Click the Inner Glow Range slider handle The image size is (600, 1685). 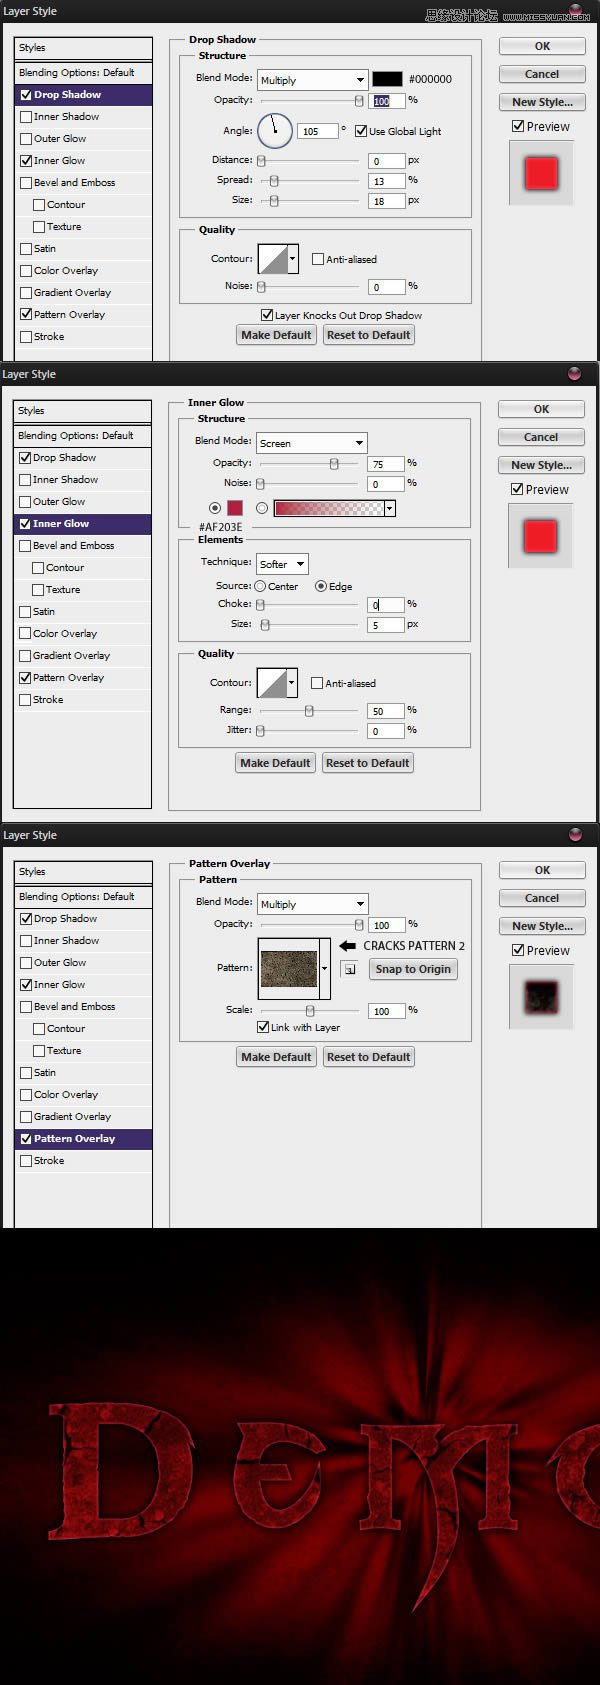[x=309, y=711]
